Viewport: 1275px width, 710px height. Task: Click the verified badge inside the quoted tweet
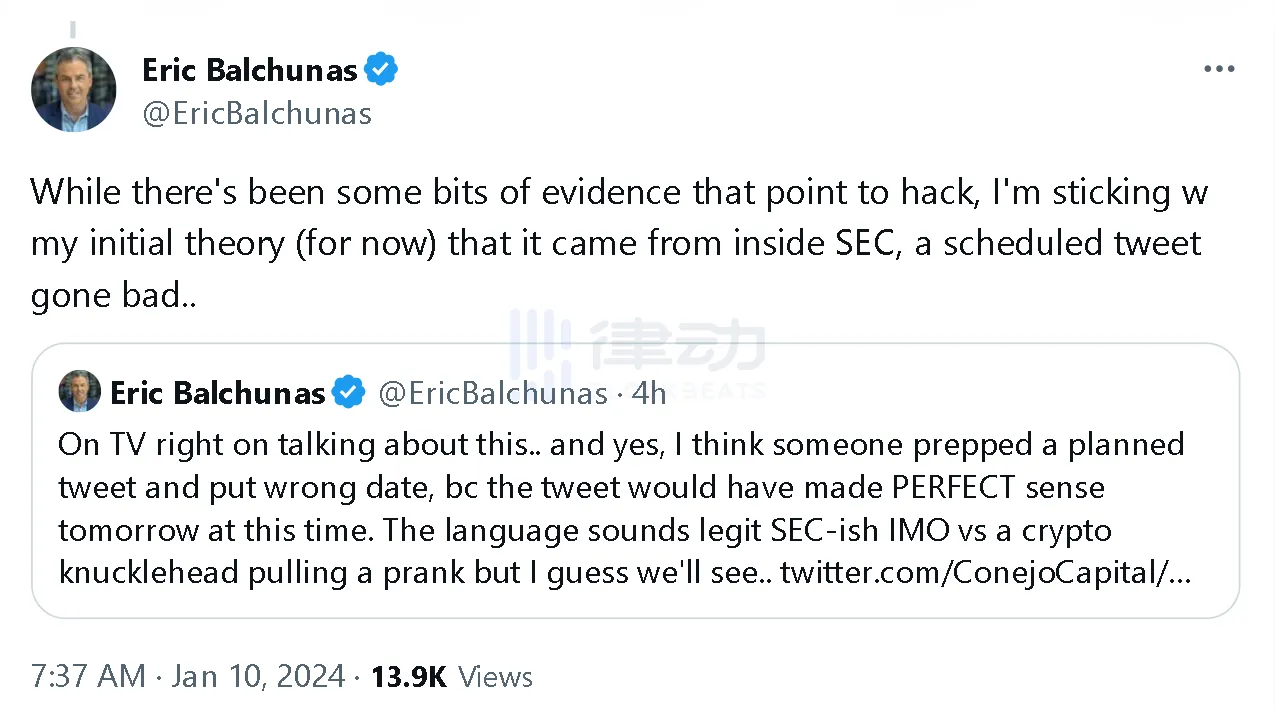(x=348, y=393)
